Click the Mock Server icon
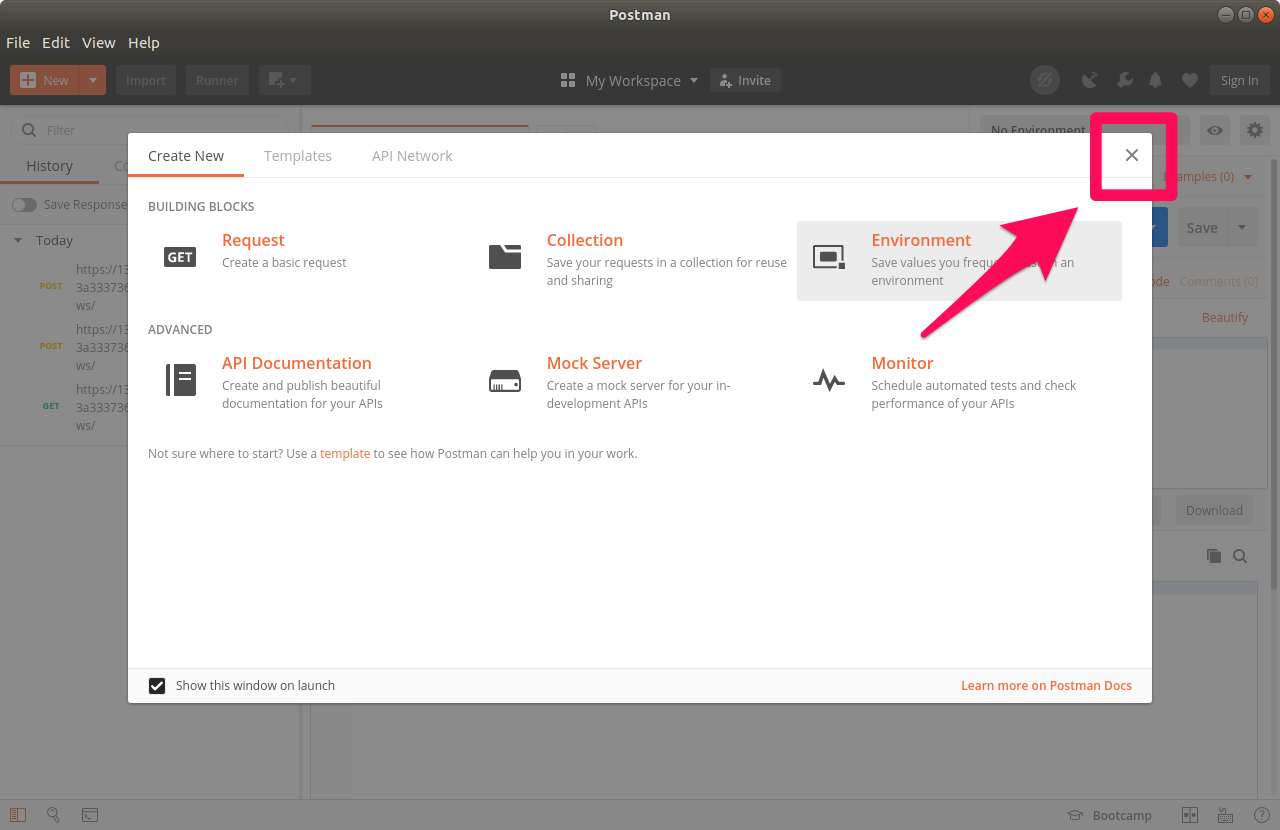 (x=505, y=380)
